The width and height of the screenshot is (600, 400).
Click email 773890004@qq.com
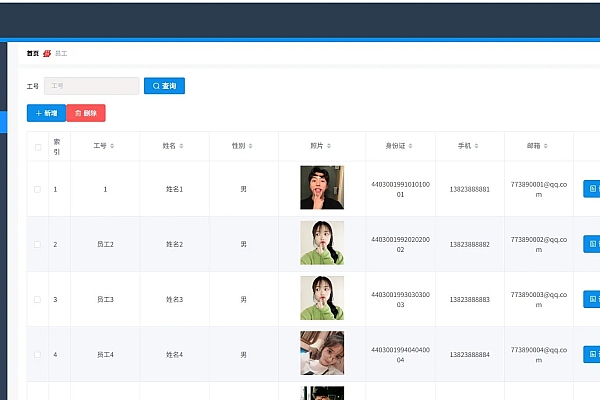click(539, 354)
